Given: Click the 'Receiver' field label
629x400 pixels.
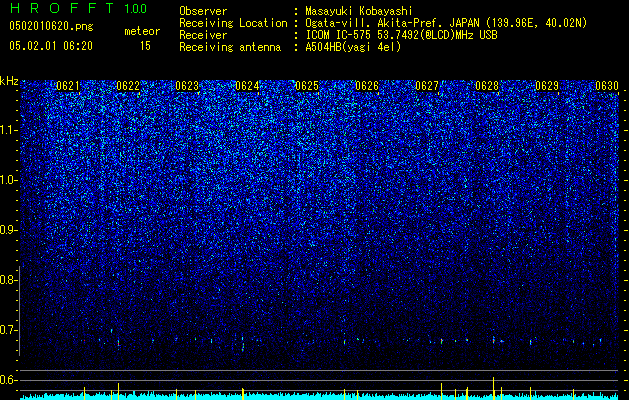Looking at the screenshot, I should tap(203, 35).
